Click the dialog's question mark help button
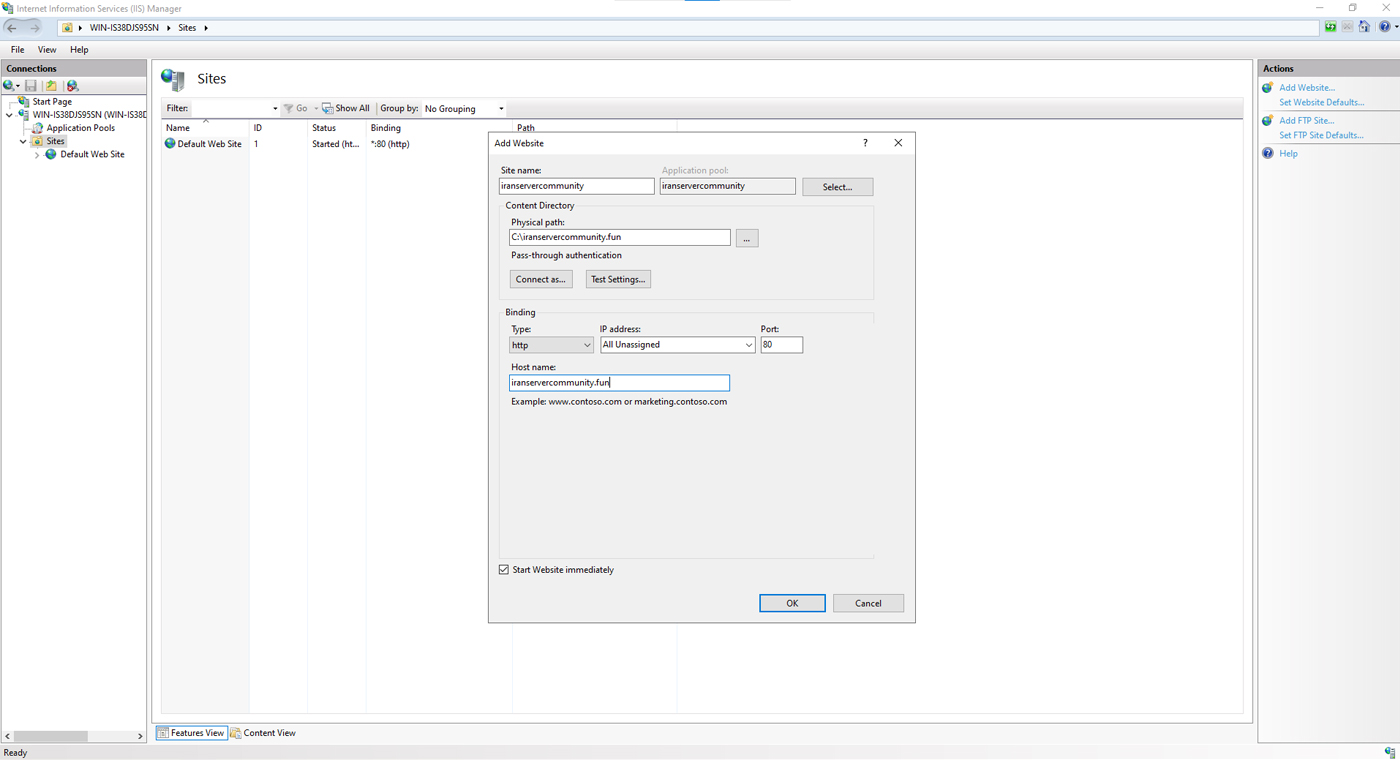 865,143
